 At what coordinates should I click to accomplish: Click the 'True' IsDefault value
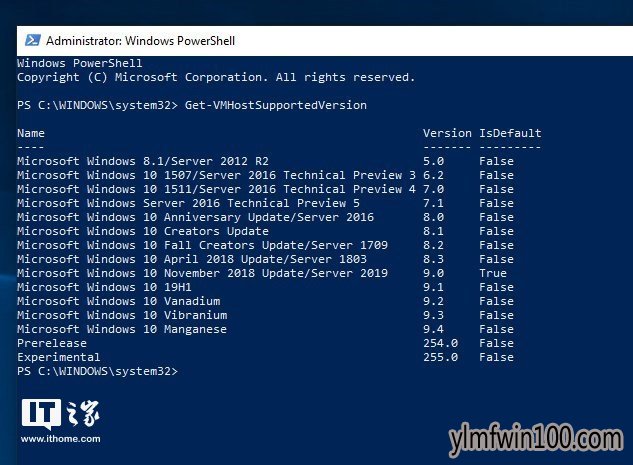tap(493, 273)
